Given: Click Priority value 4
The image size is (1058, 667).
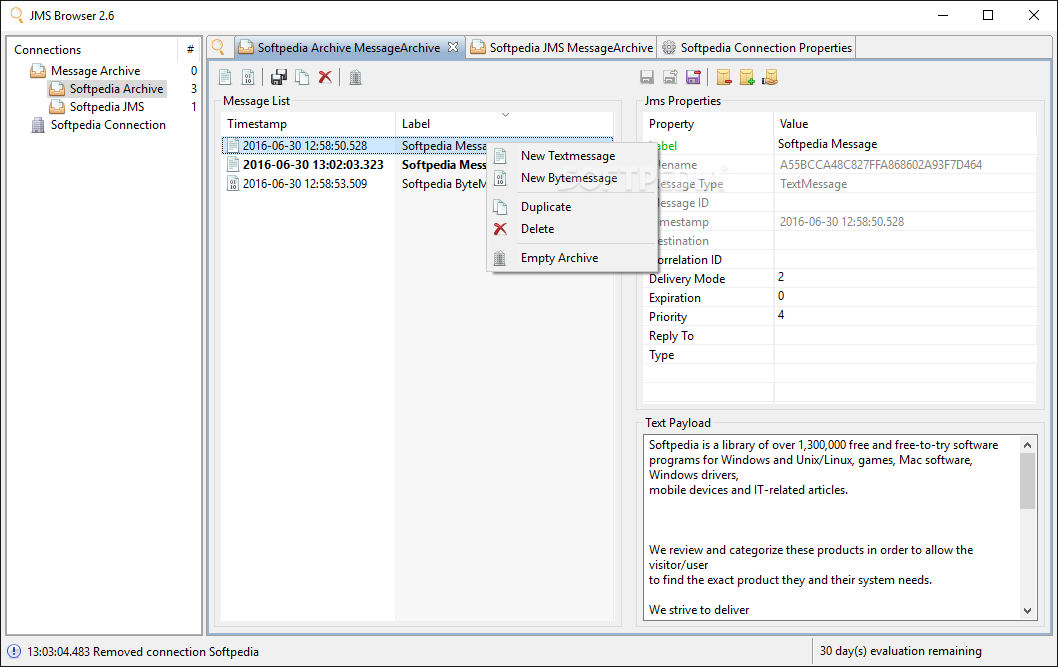Looking at the screenshot, I should pos(781,315).
